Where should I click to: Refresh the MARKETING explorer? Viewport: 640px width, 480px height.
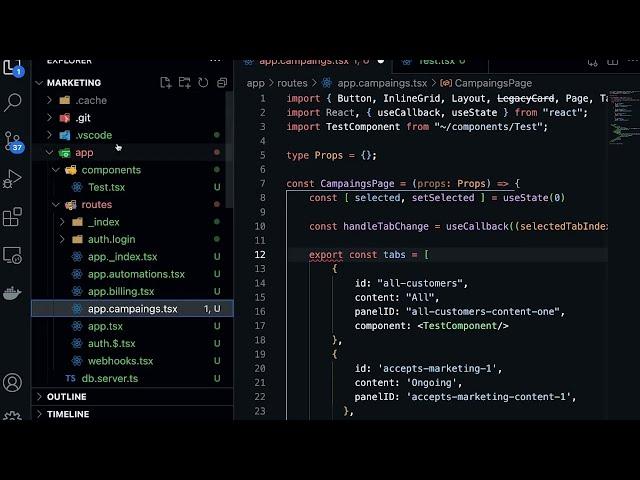pyautogui.click(x=203, y=83)
